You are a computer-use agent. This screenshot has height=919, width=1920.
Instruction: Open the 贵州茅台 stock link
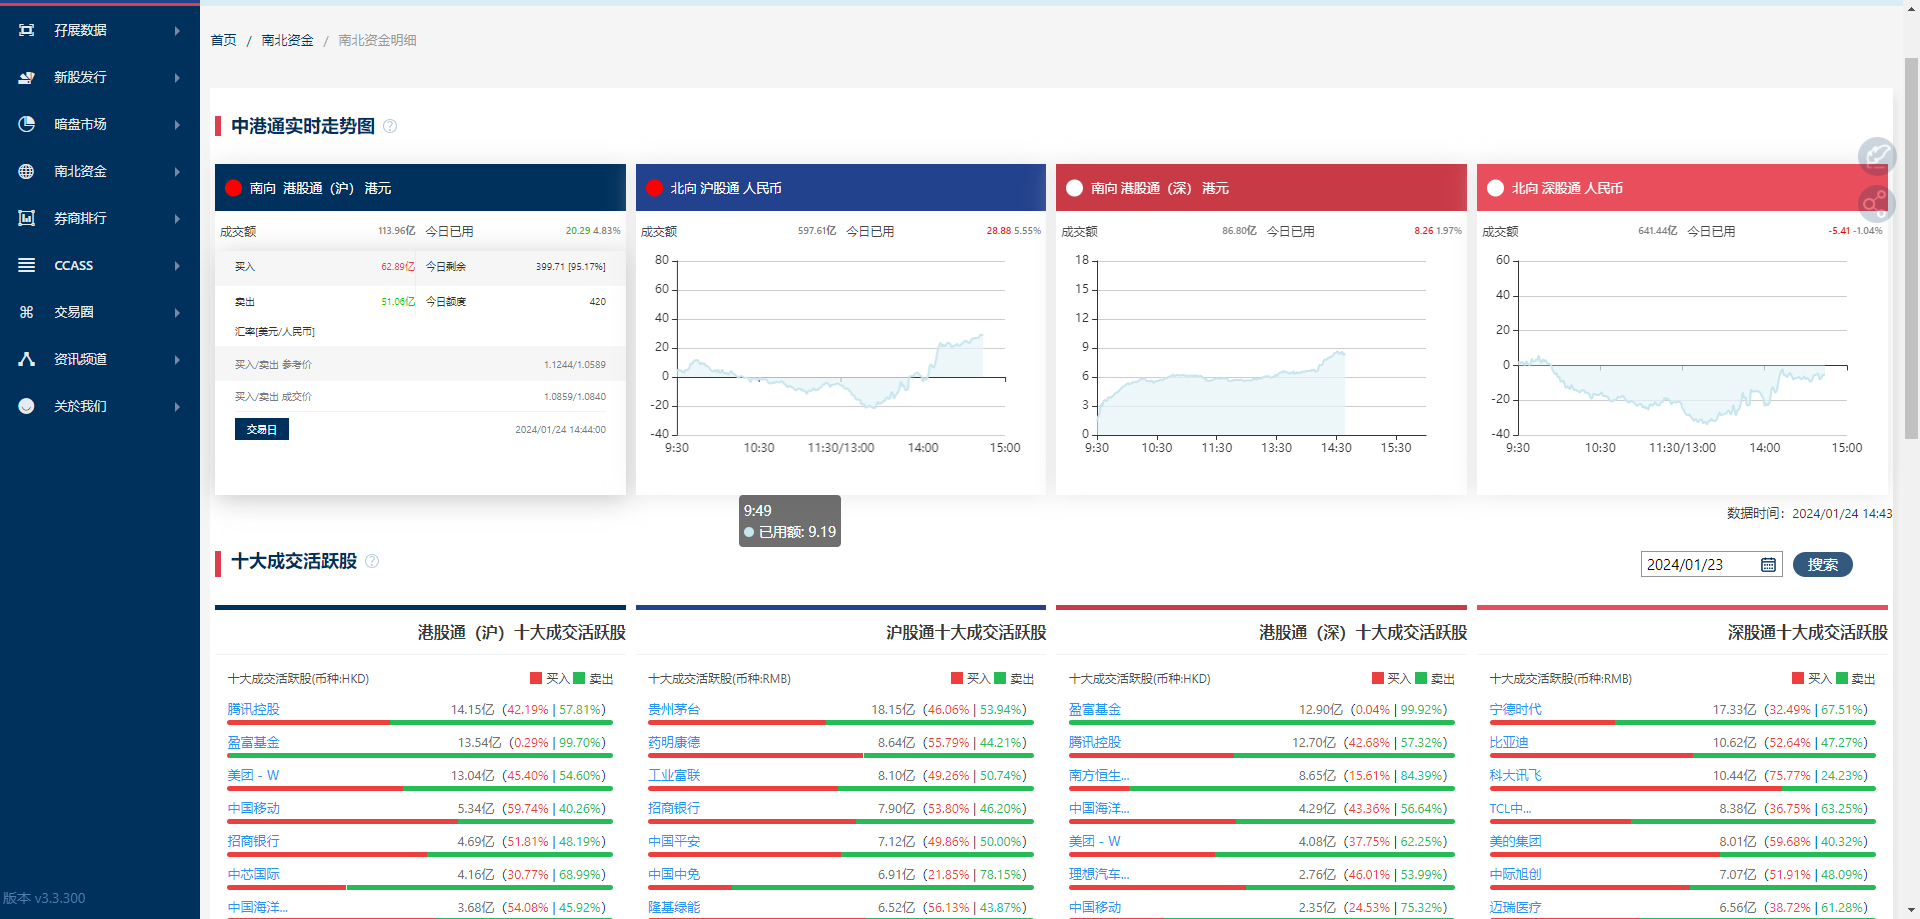point(674,709)
